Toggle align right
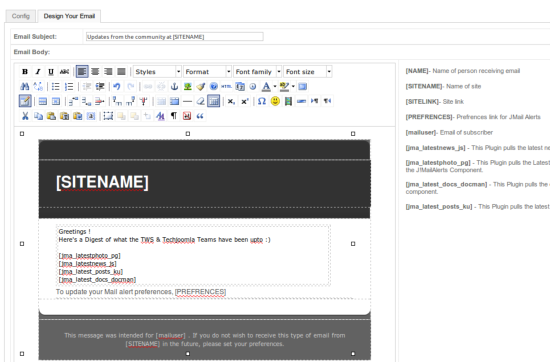This screenshot has height=362, width=550. pos(108,72)
